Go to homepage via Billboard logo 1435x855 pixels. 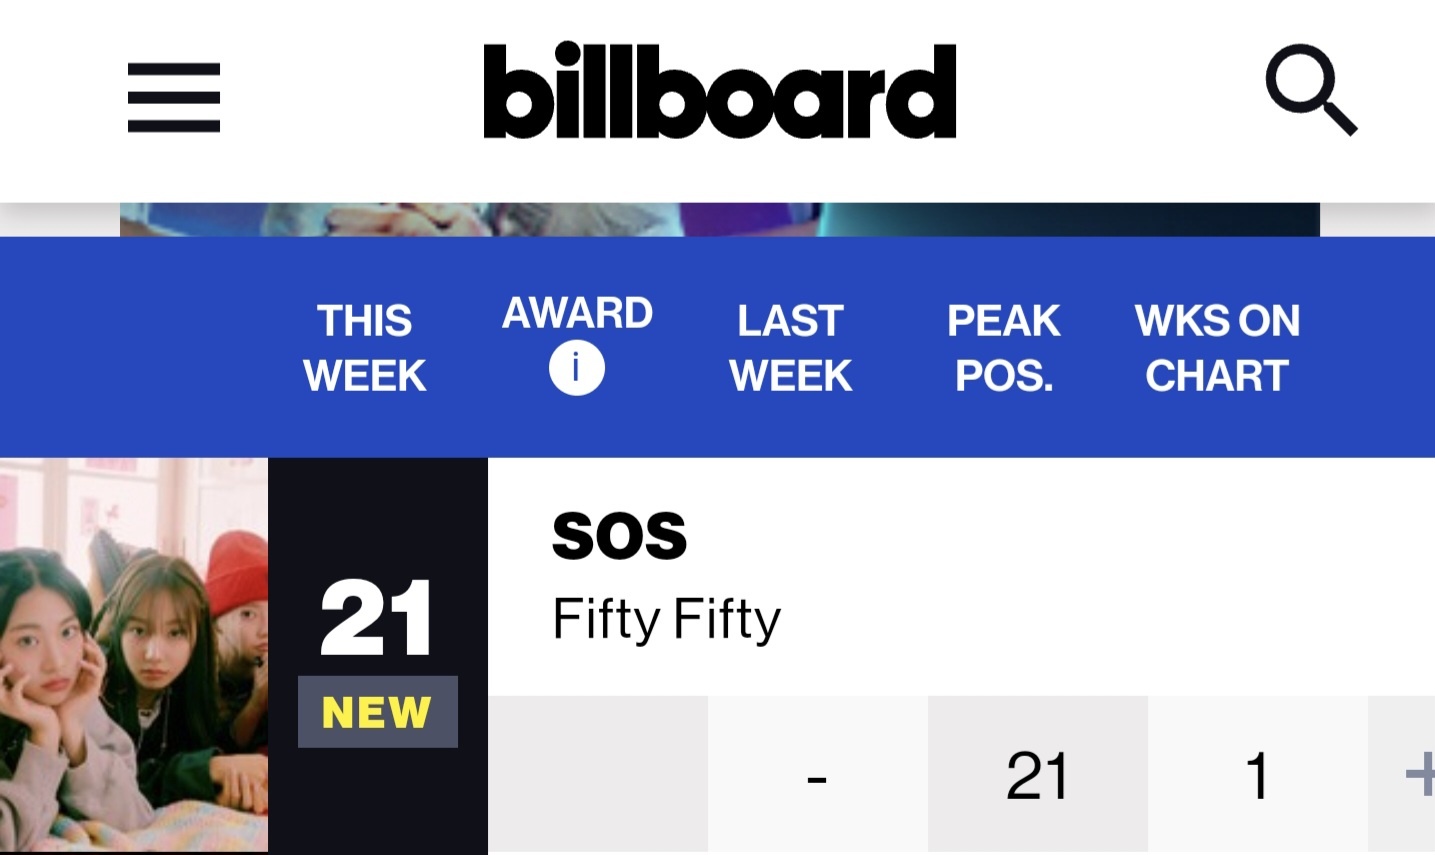719,90
